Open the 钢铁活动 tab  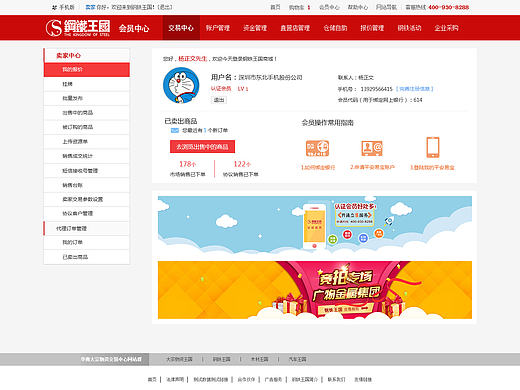[x=409, y=28]
